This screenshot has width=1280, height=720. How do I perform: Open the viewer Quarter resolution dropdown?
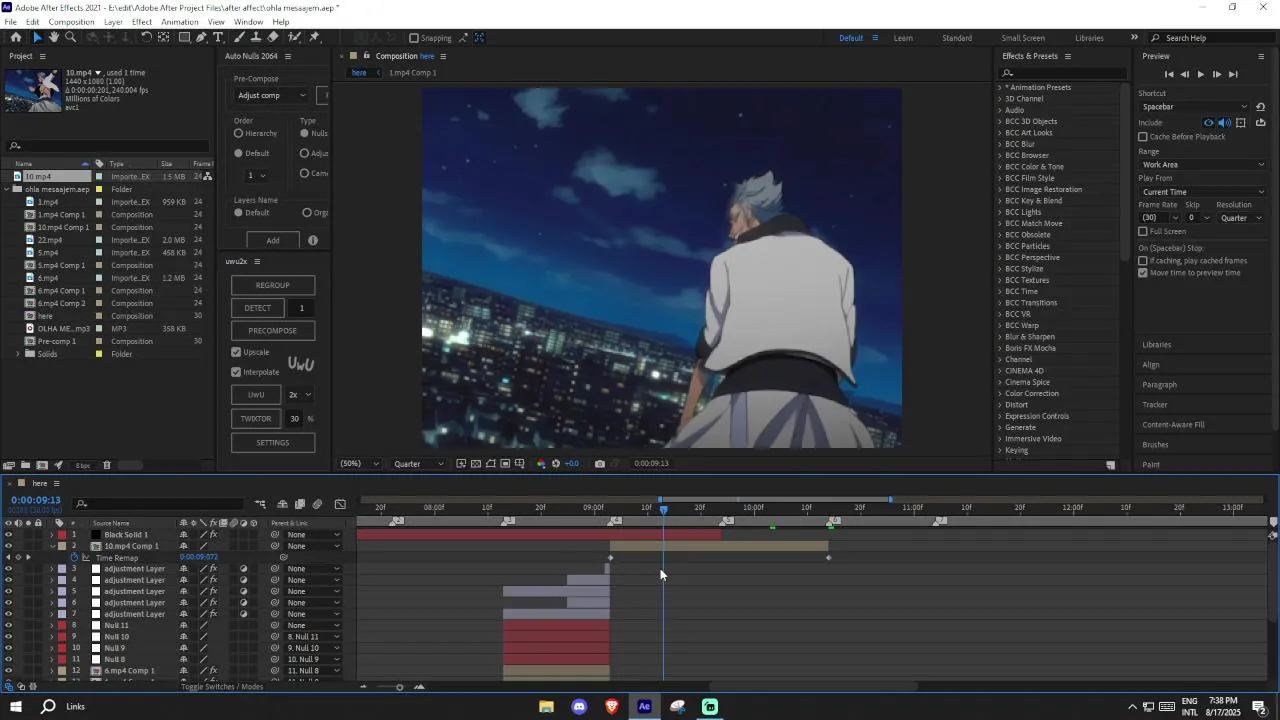419,464
